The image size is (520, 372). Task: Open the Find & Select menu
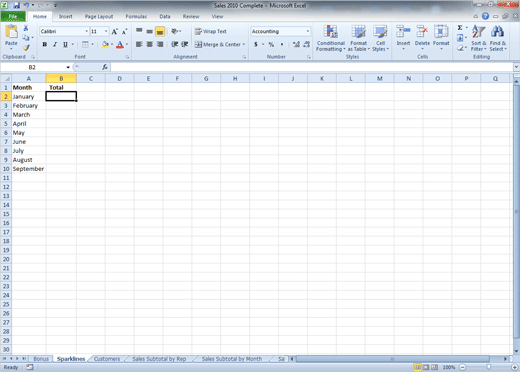click(x=498, y=38)
